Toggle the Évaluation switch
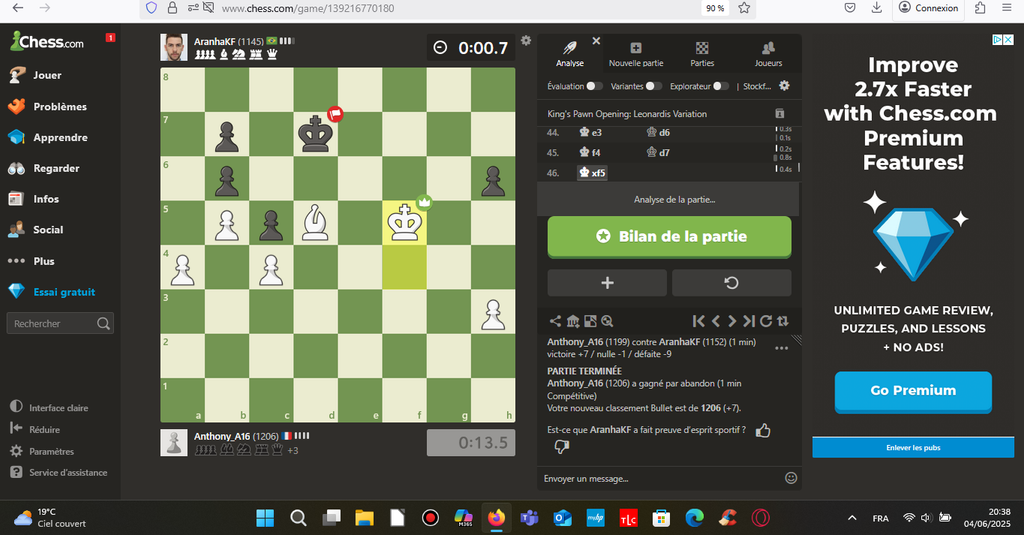Screen dimensions: 1024x535 point(594,86)
